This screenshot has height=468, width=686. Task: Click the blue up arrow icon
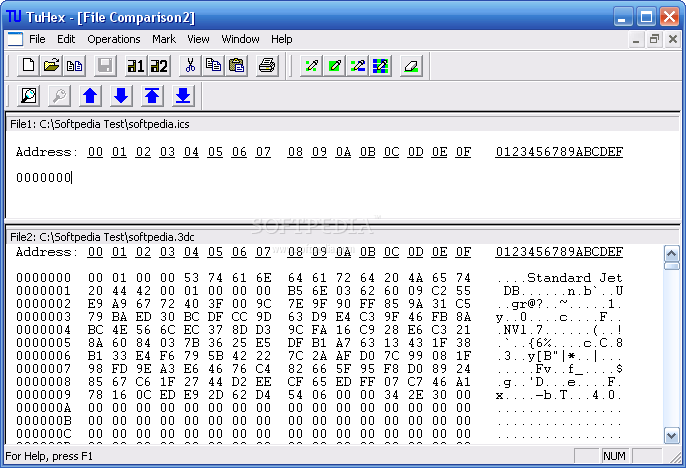(x=91, y=95)
